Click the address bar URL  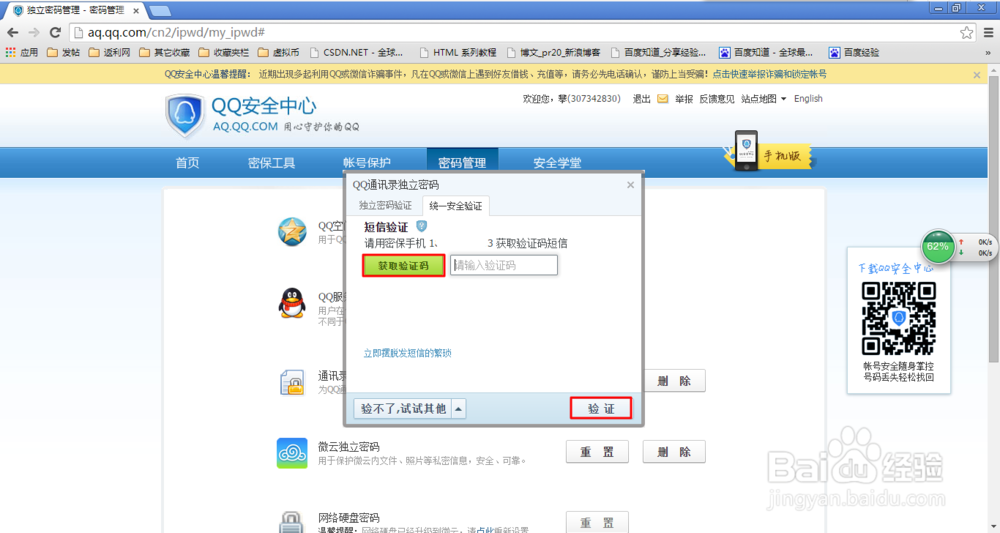(176, 33)
